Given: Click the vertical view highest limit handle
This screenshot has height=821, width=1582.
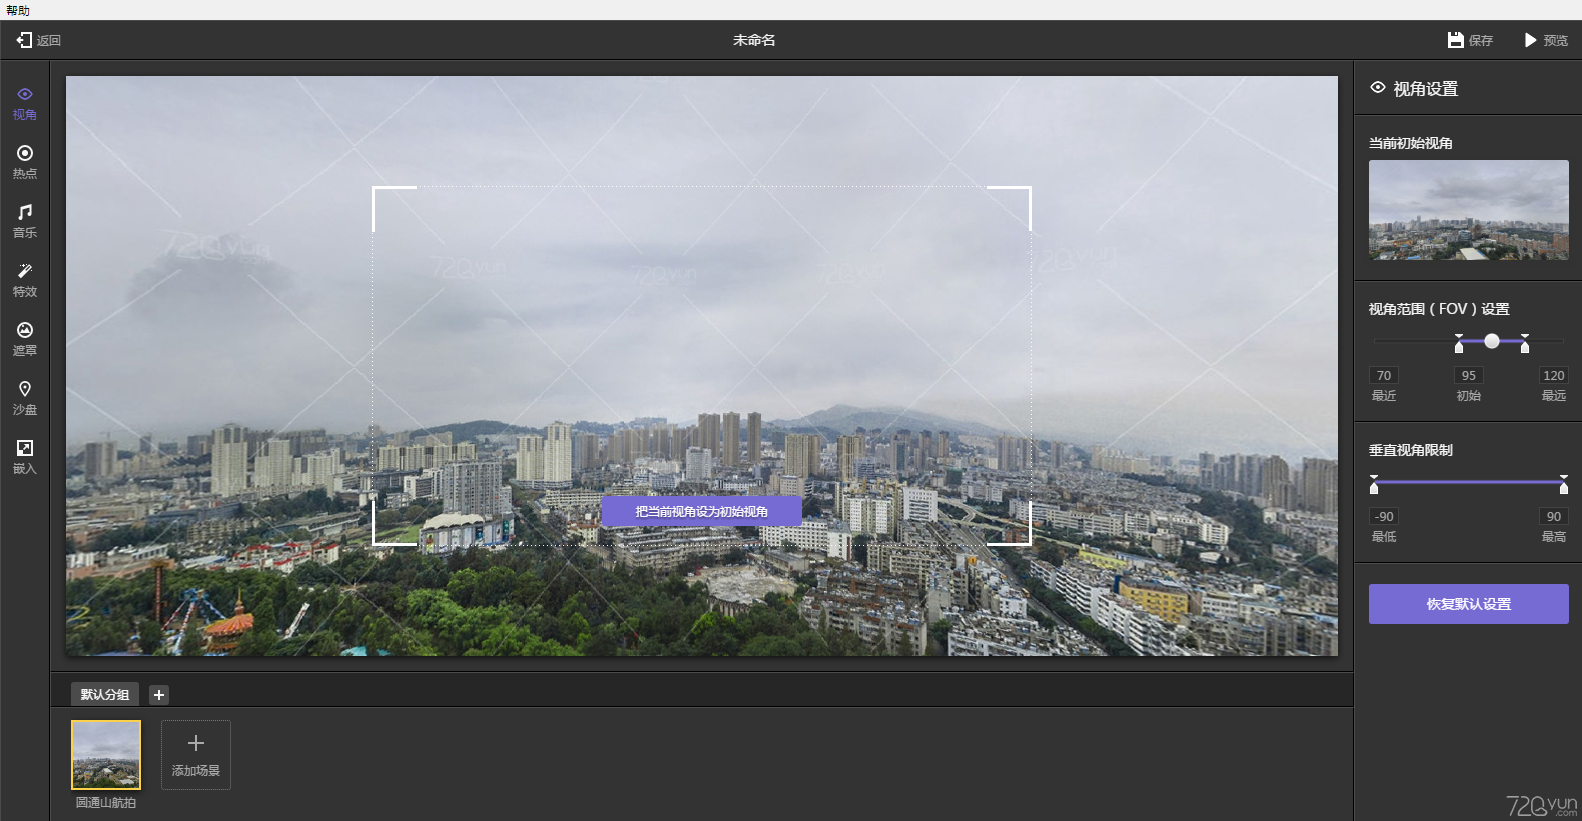Looking at the screenshot, I should 1564,485.
